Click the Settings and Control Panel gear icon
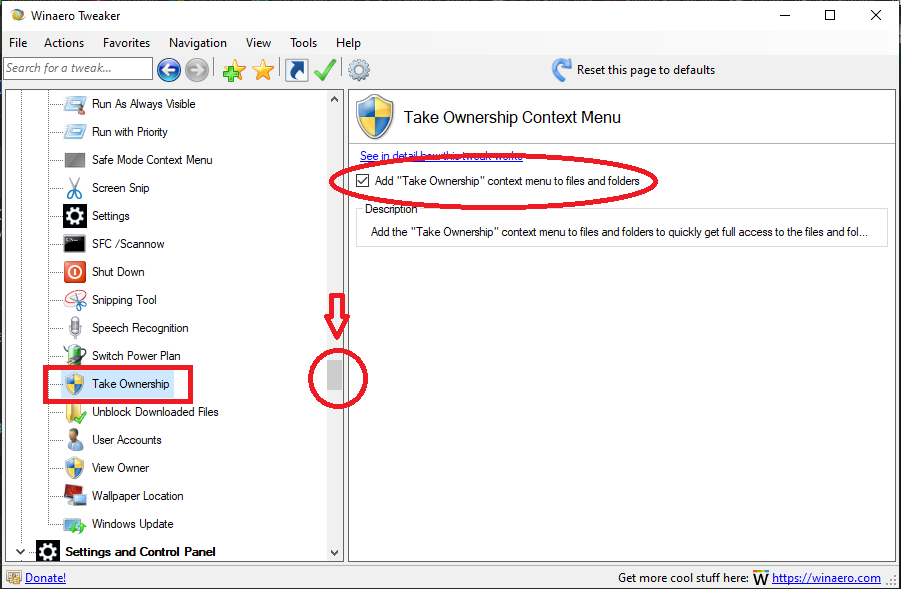This screenshot has height=589, width=901. pyautogui.click(x=48, y=552)
